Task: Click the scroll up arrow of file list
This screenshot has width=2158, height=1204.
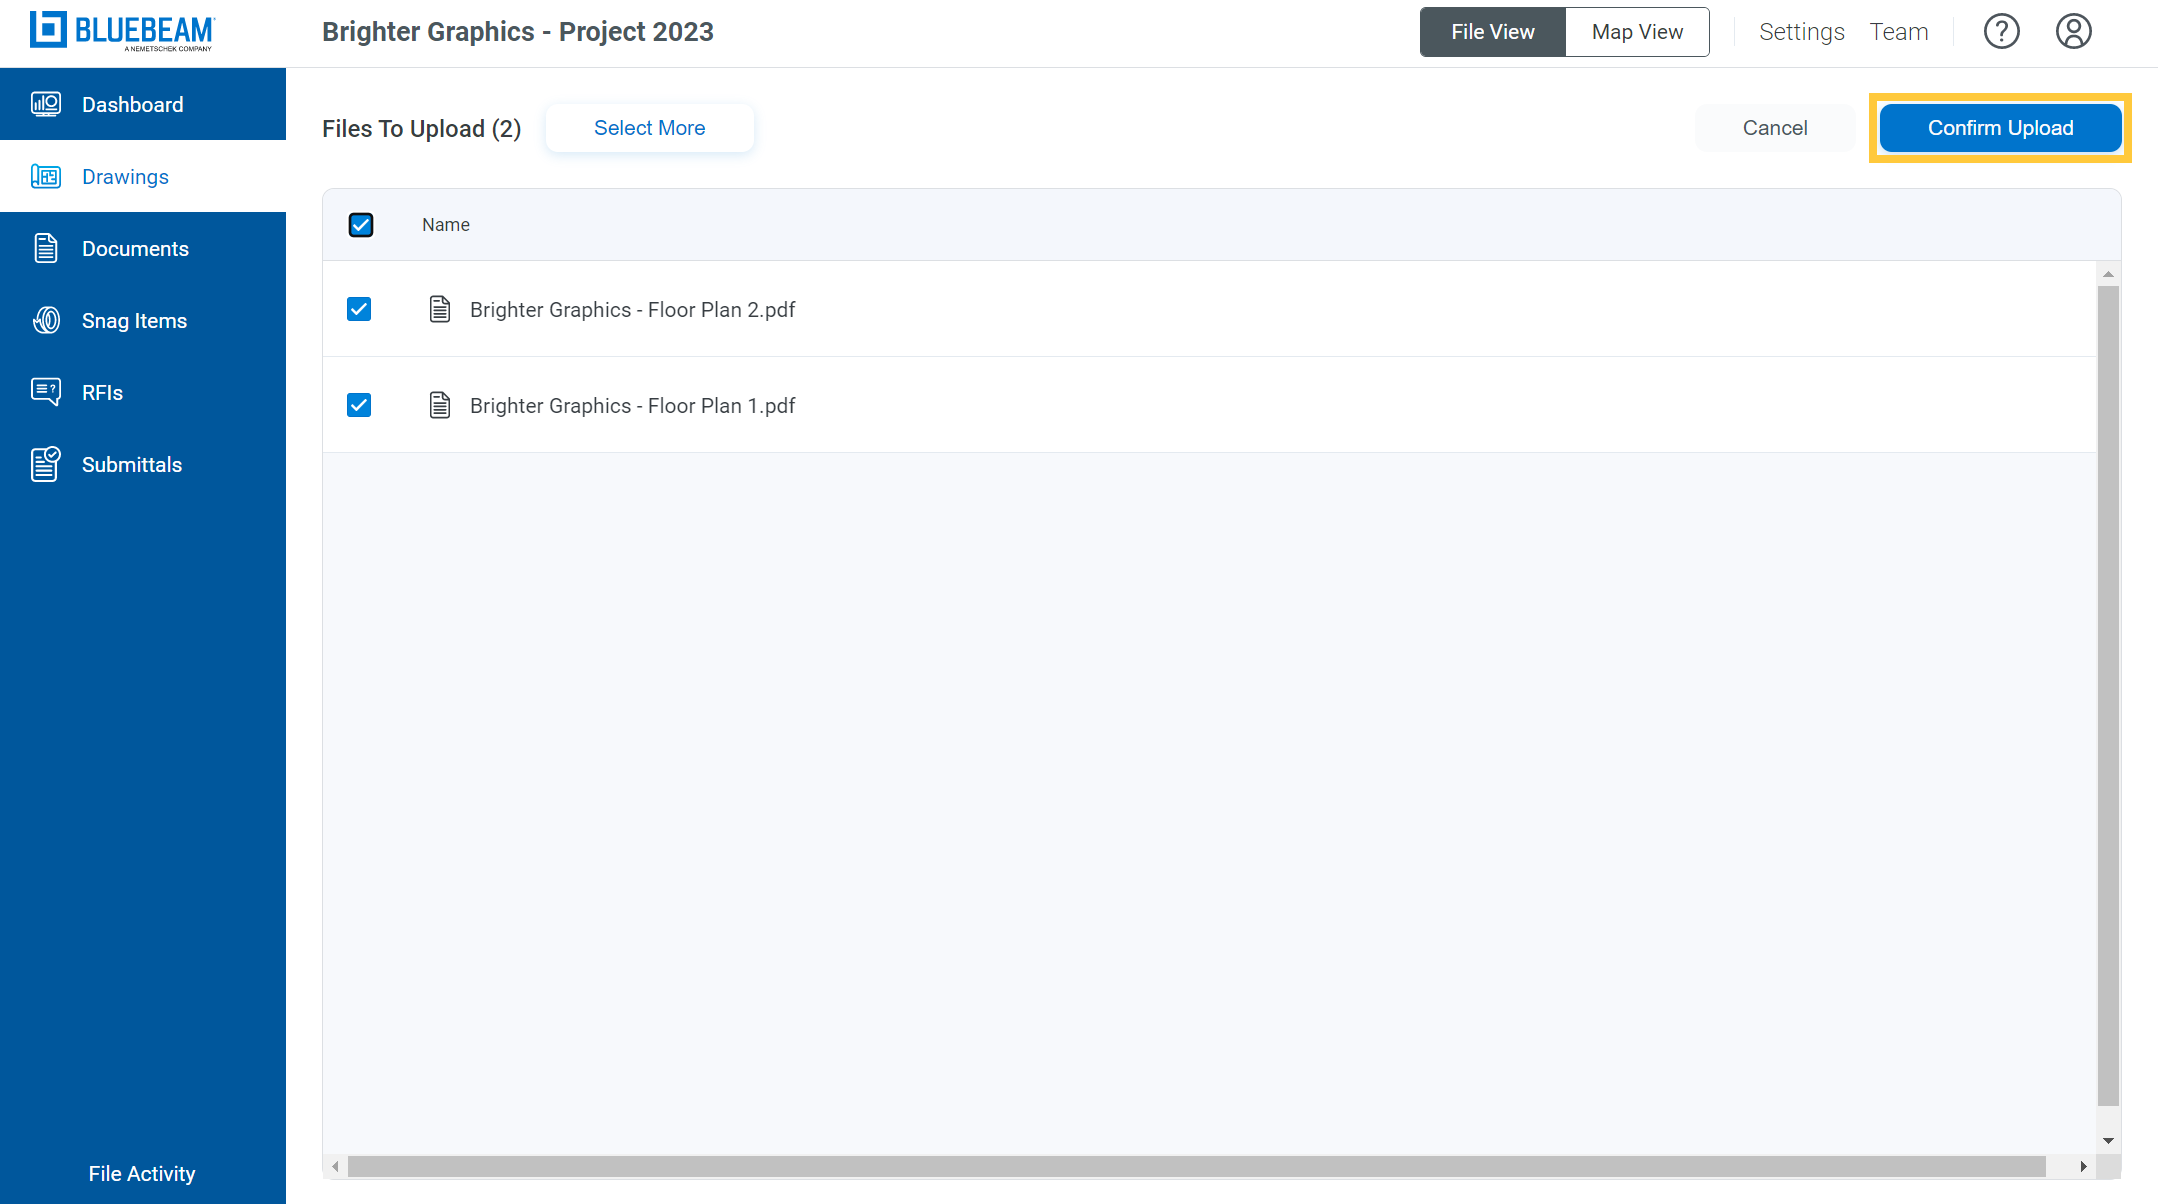Action: pos(2108,274)
